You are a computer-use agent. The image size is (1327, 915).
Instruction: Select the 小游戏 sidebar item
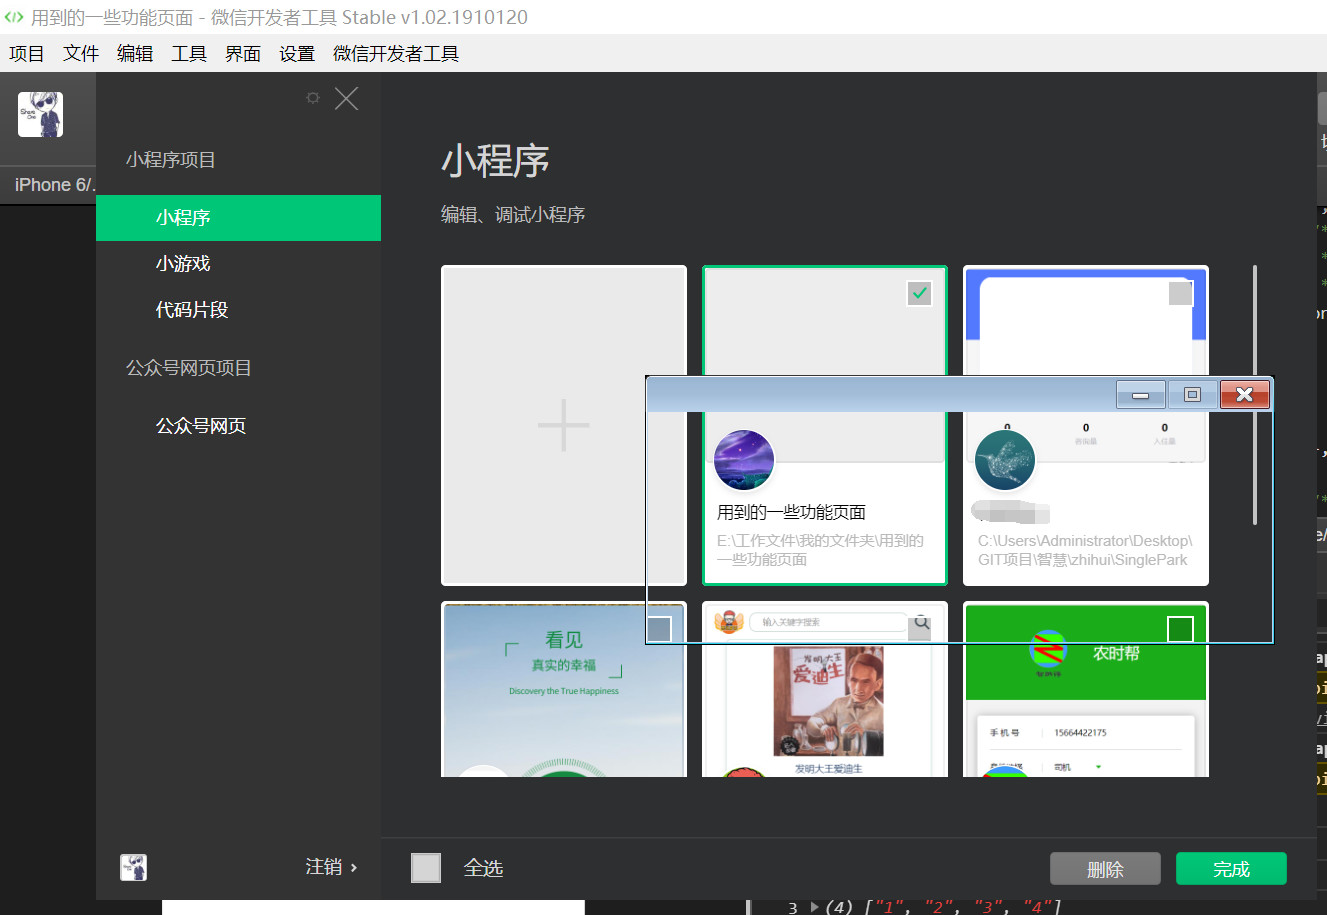[238, 264]
